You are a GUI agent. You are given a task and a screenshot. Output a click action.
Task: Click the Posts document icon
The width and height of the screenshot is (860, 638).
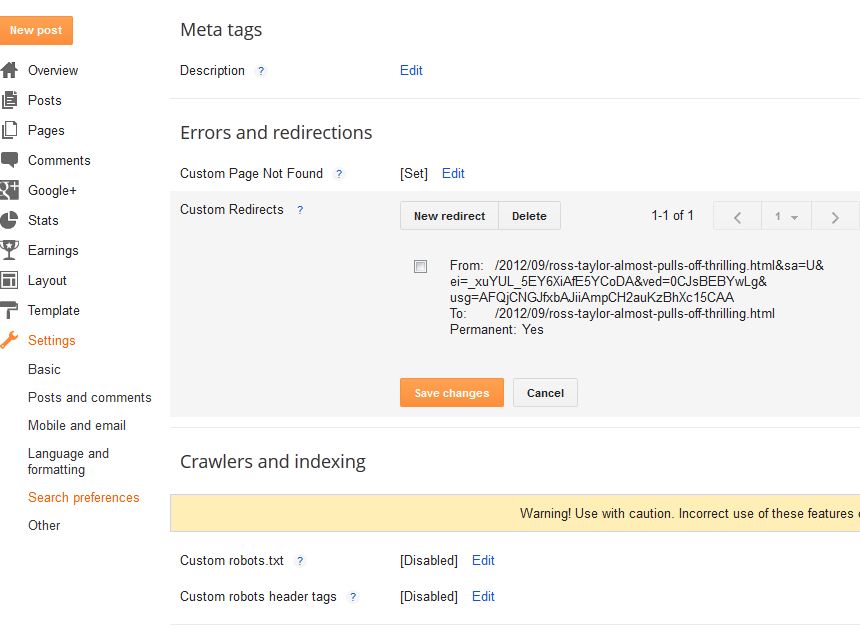click(9, 100)
